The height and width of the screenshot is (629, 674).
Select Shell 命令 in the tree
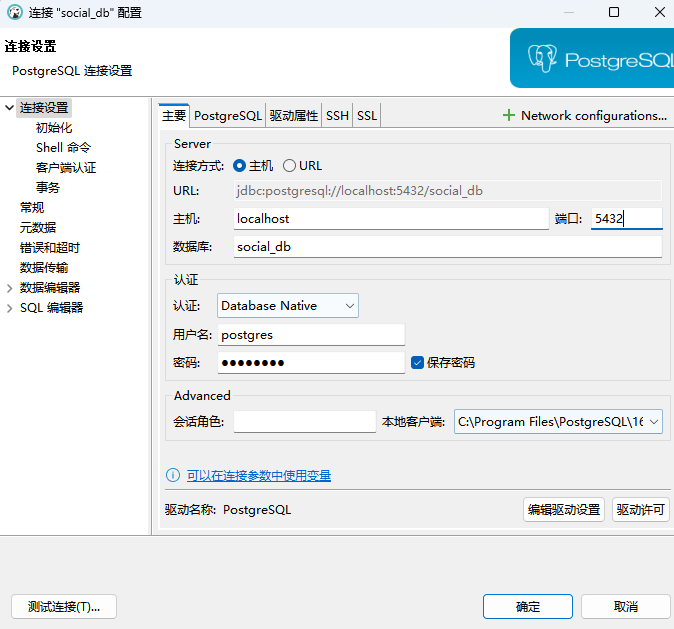click(63, 147)
